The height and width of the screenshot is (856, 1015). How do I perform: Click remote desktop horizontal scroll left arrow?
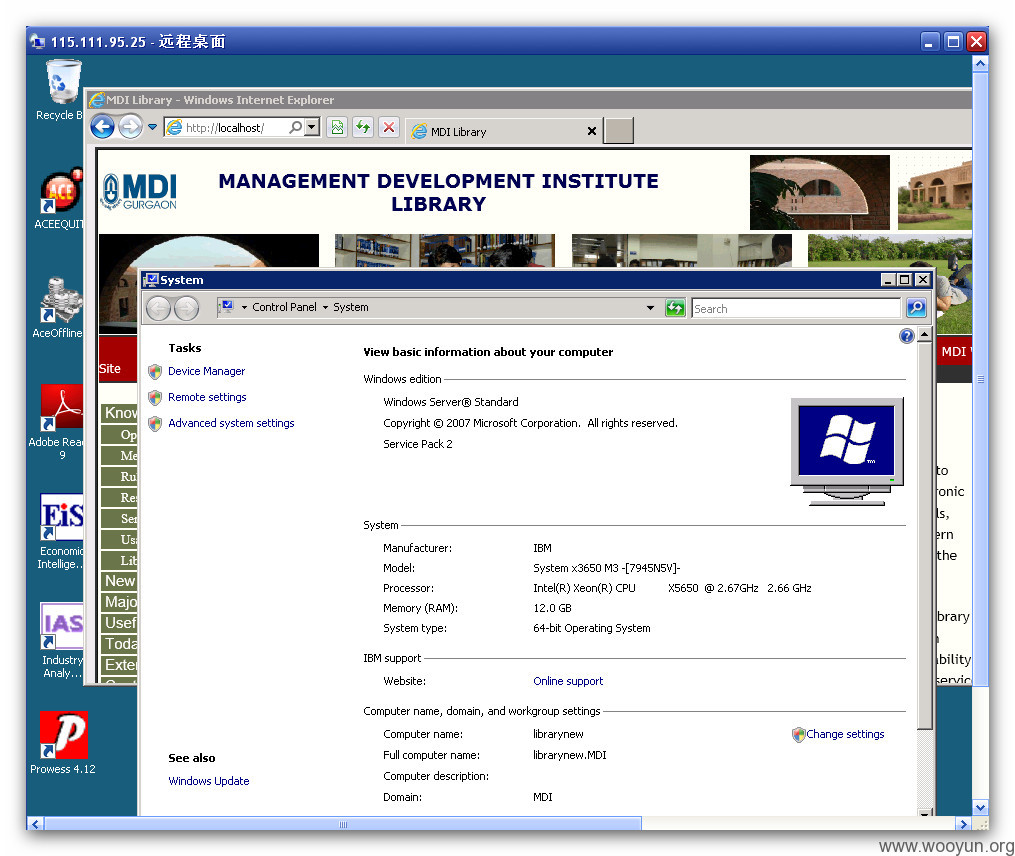click(35, 824)
